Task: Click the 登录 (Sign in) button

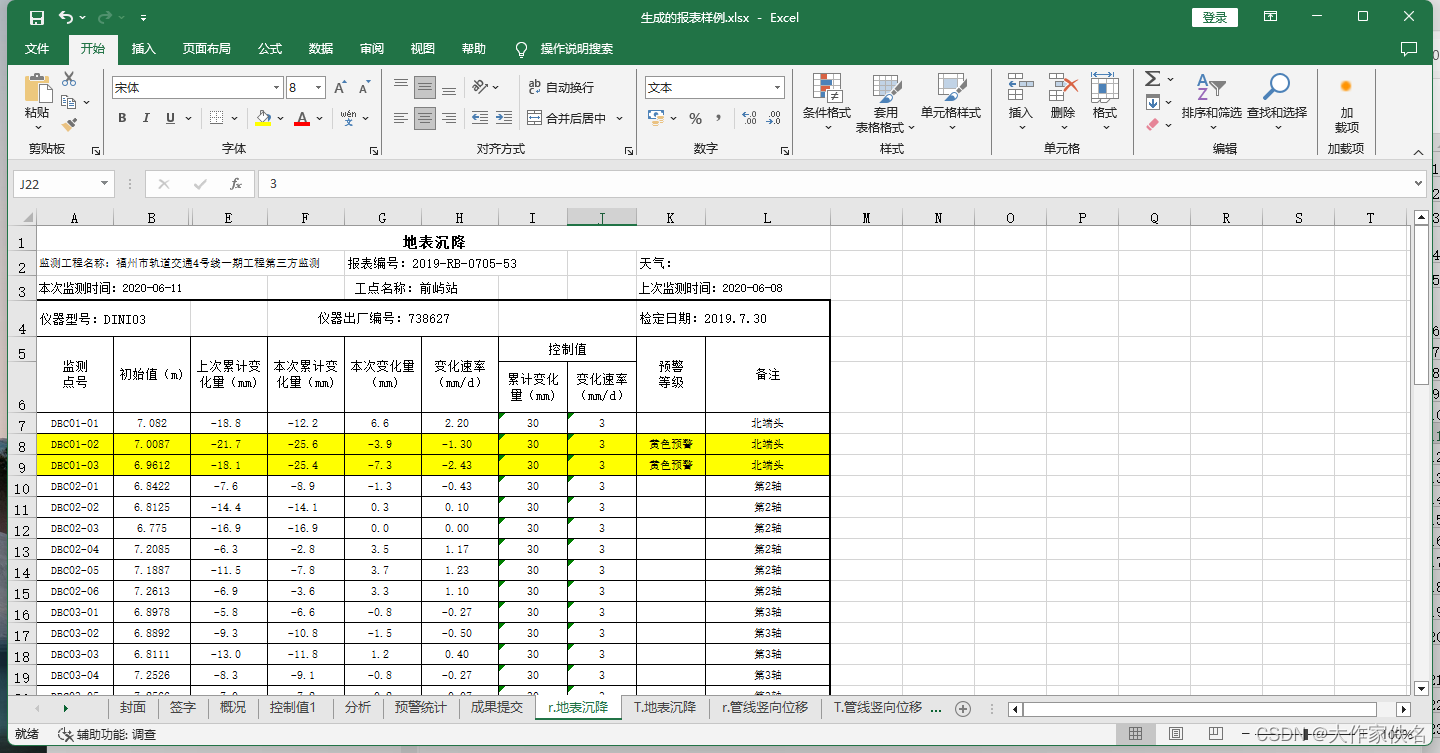Action: 1215,17
